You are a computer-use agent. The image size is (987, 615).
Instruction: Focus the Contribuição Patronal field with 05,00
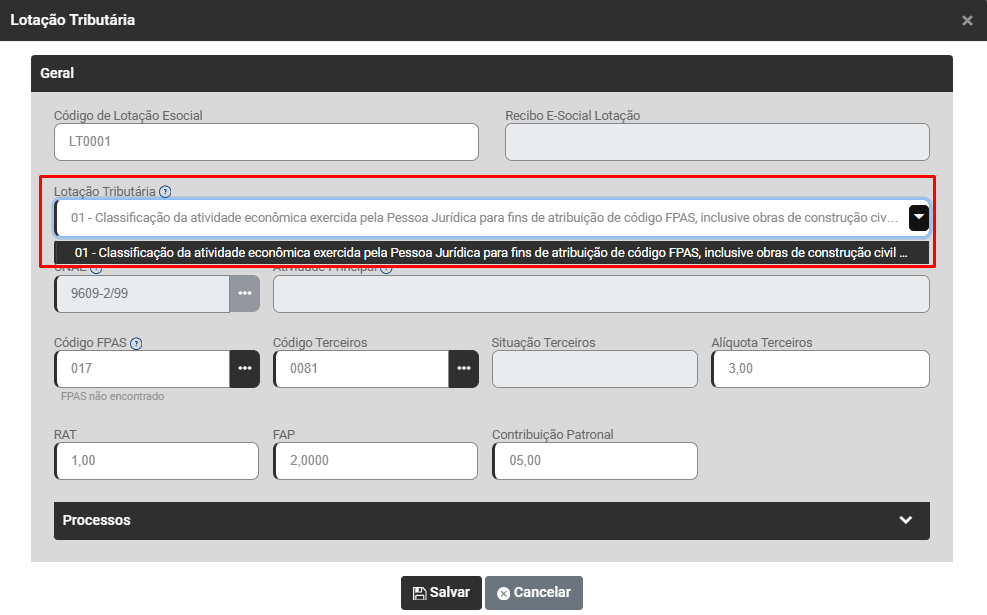(x=595, y=461)
